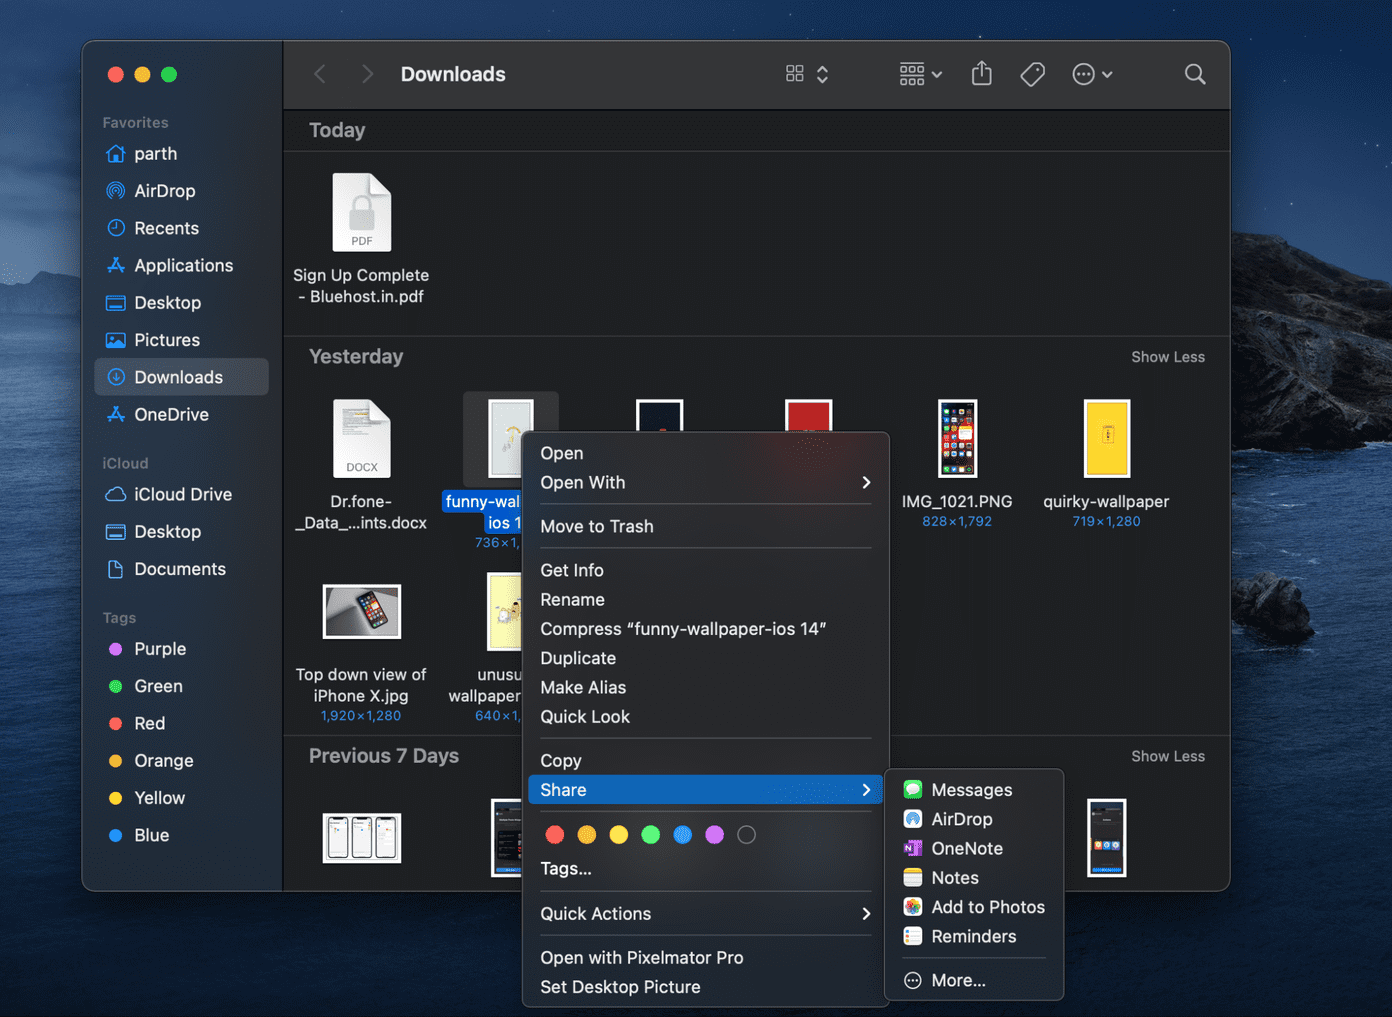Compress funny-wallpaper-ios 14
Viewport: 1392px width, 1017px height.
705,629
